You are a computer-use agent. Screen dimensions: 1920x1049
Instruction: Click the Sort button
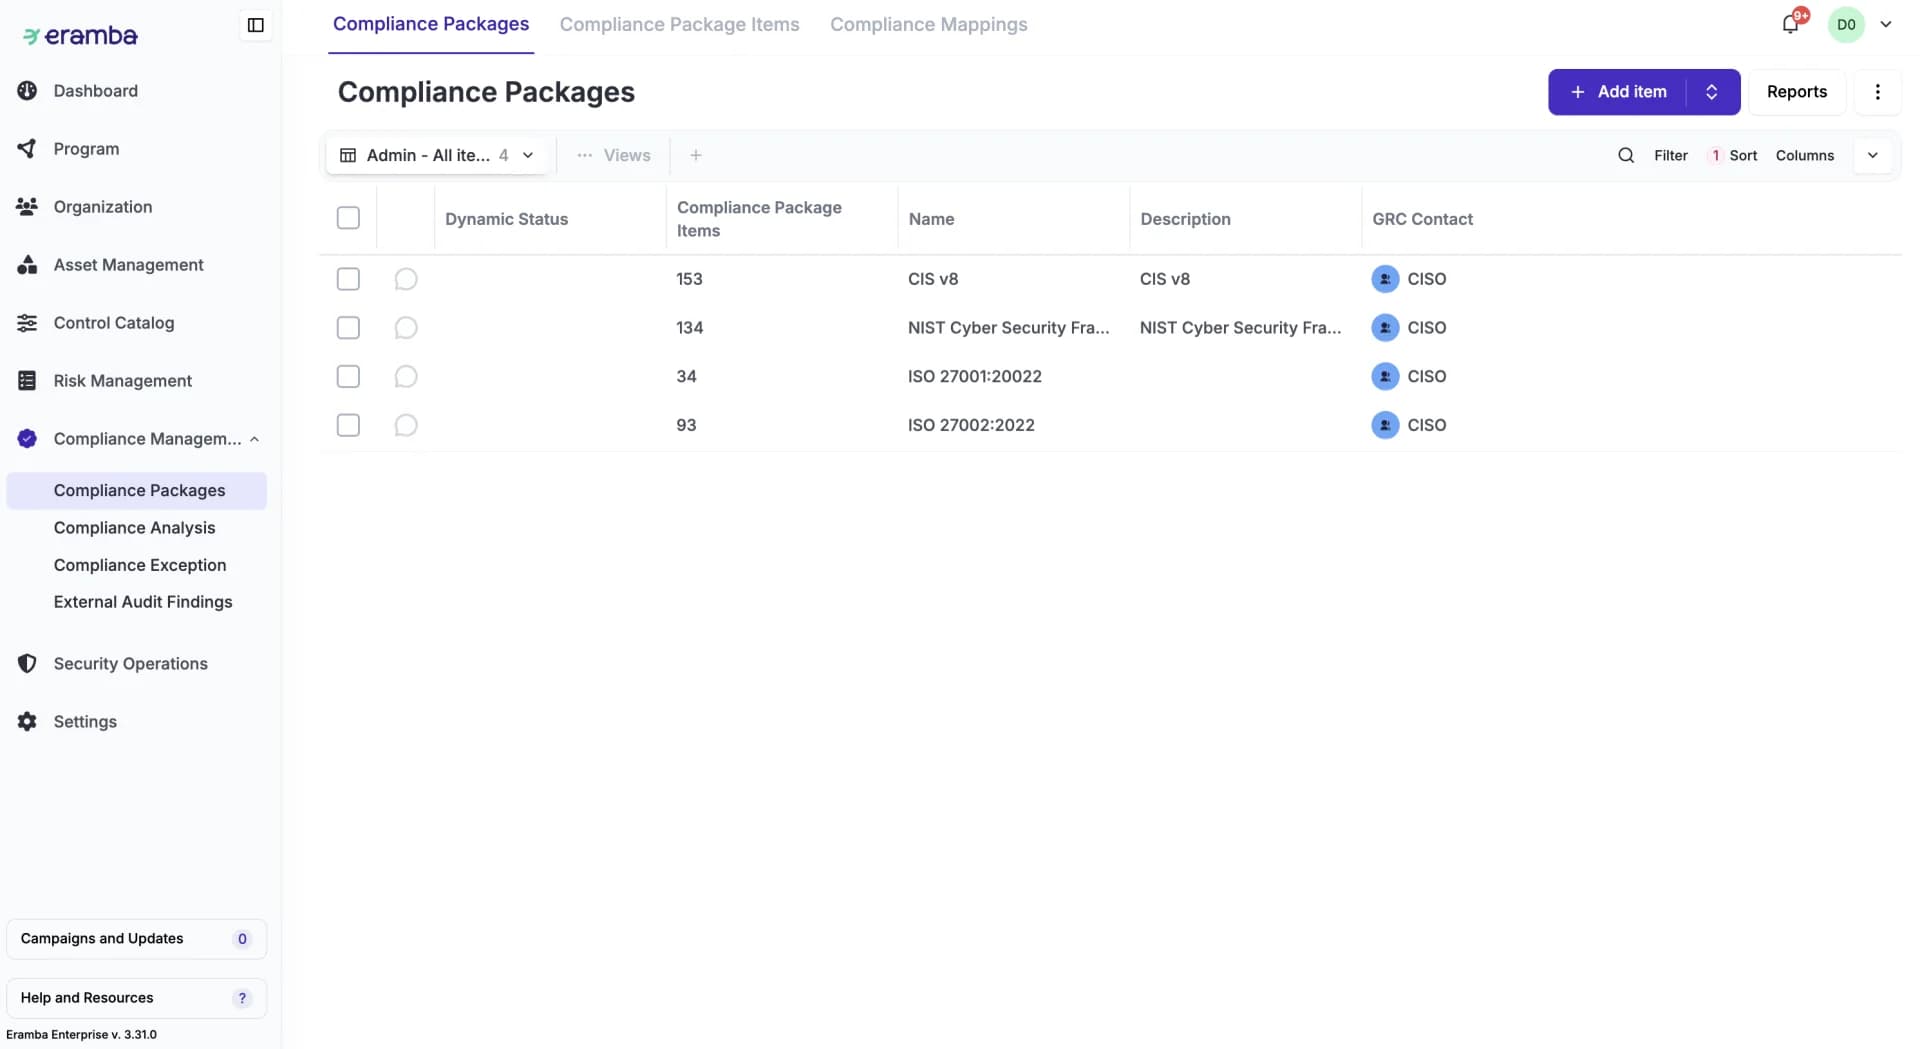click(x=1734, y=155)
